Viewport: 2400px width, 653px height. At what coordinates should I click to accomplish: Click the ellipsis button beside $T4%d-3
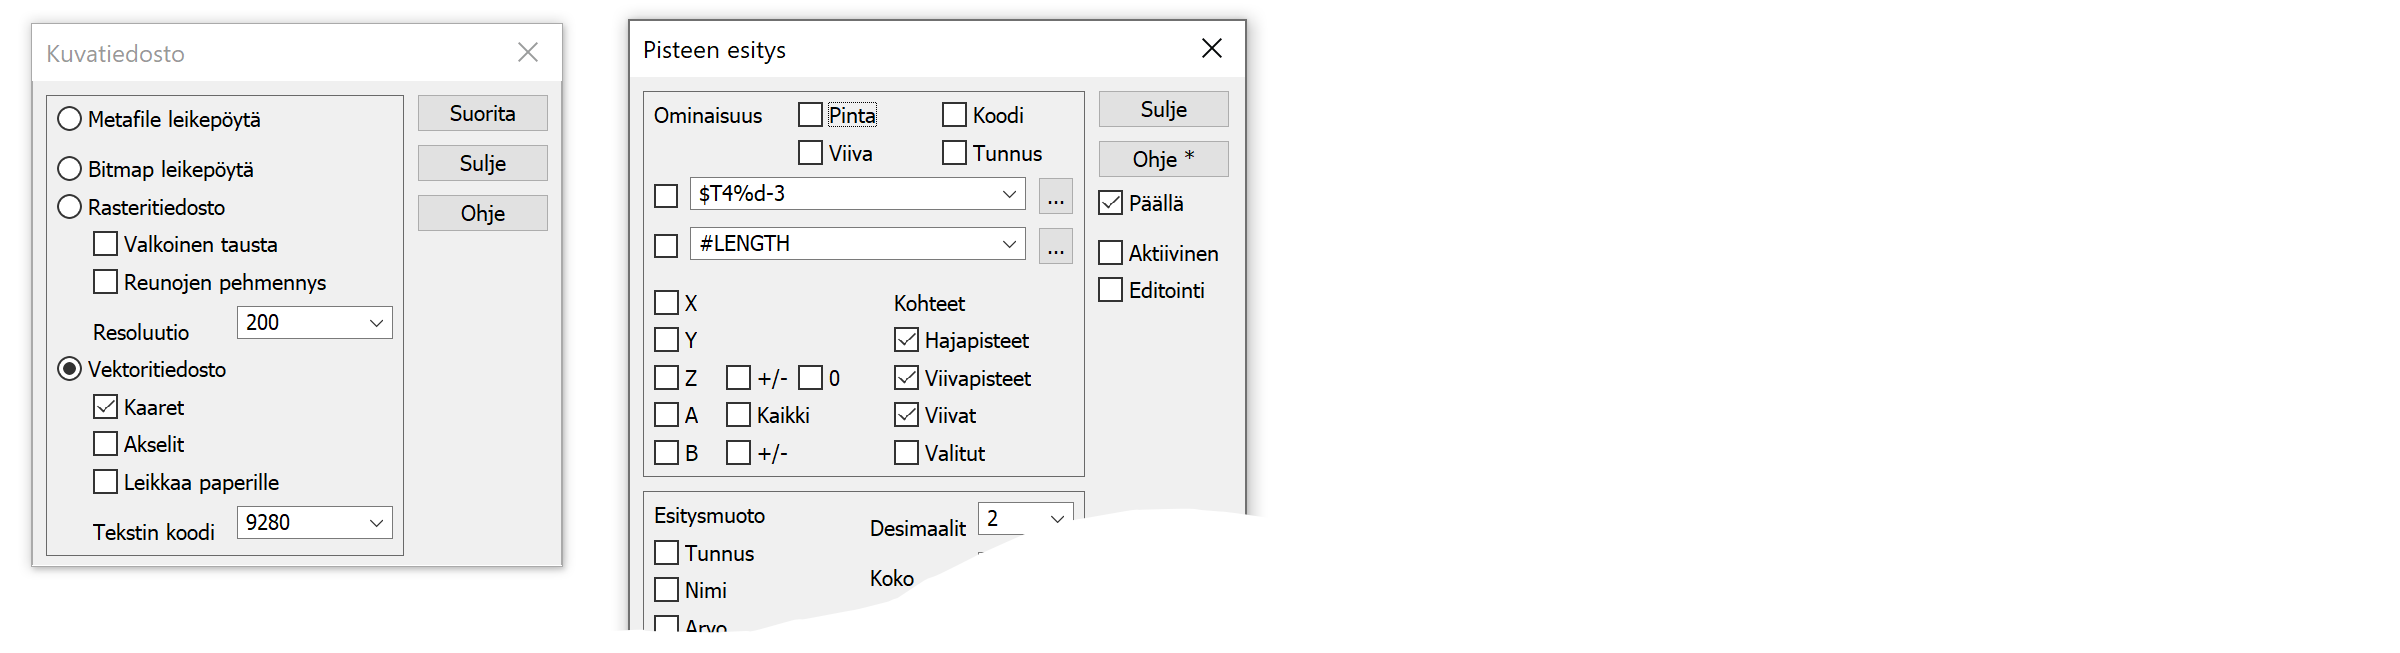click(x=1055, y=196)
